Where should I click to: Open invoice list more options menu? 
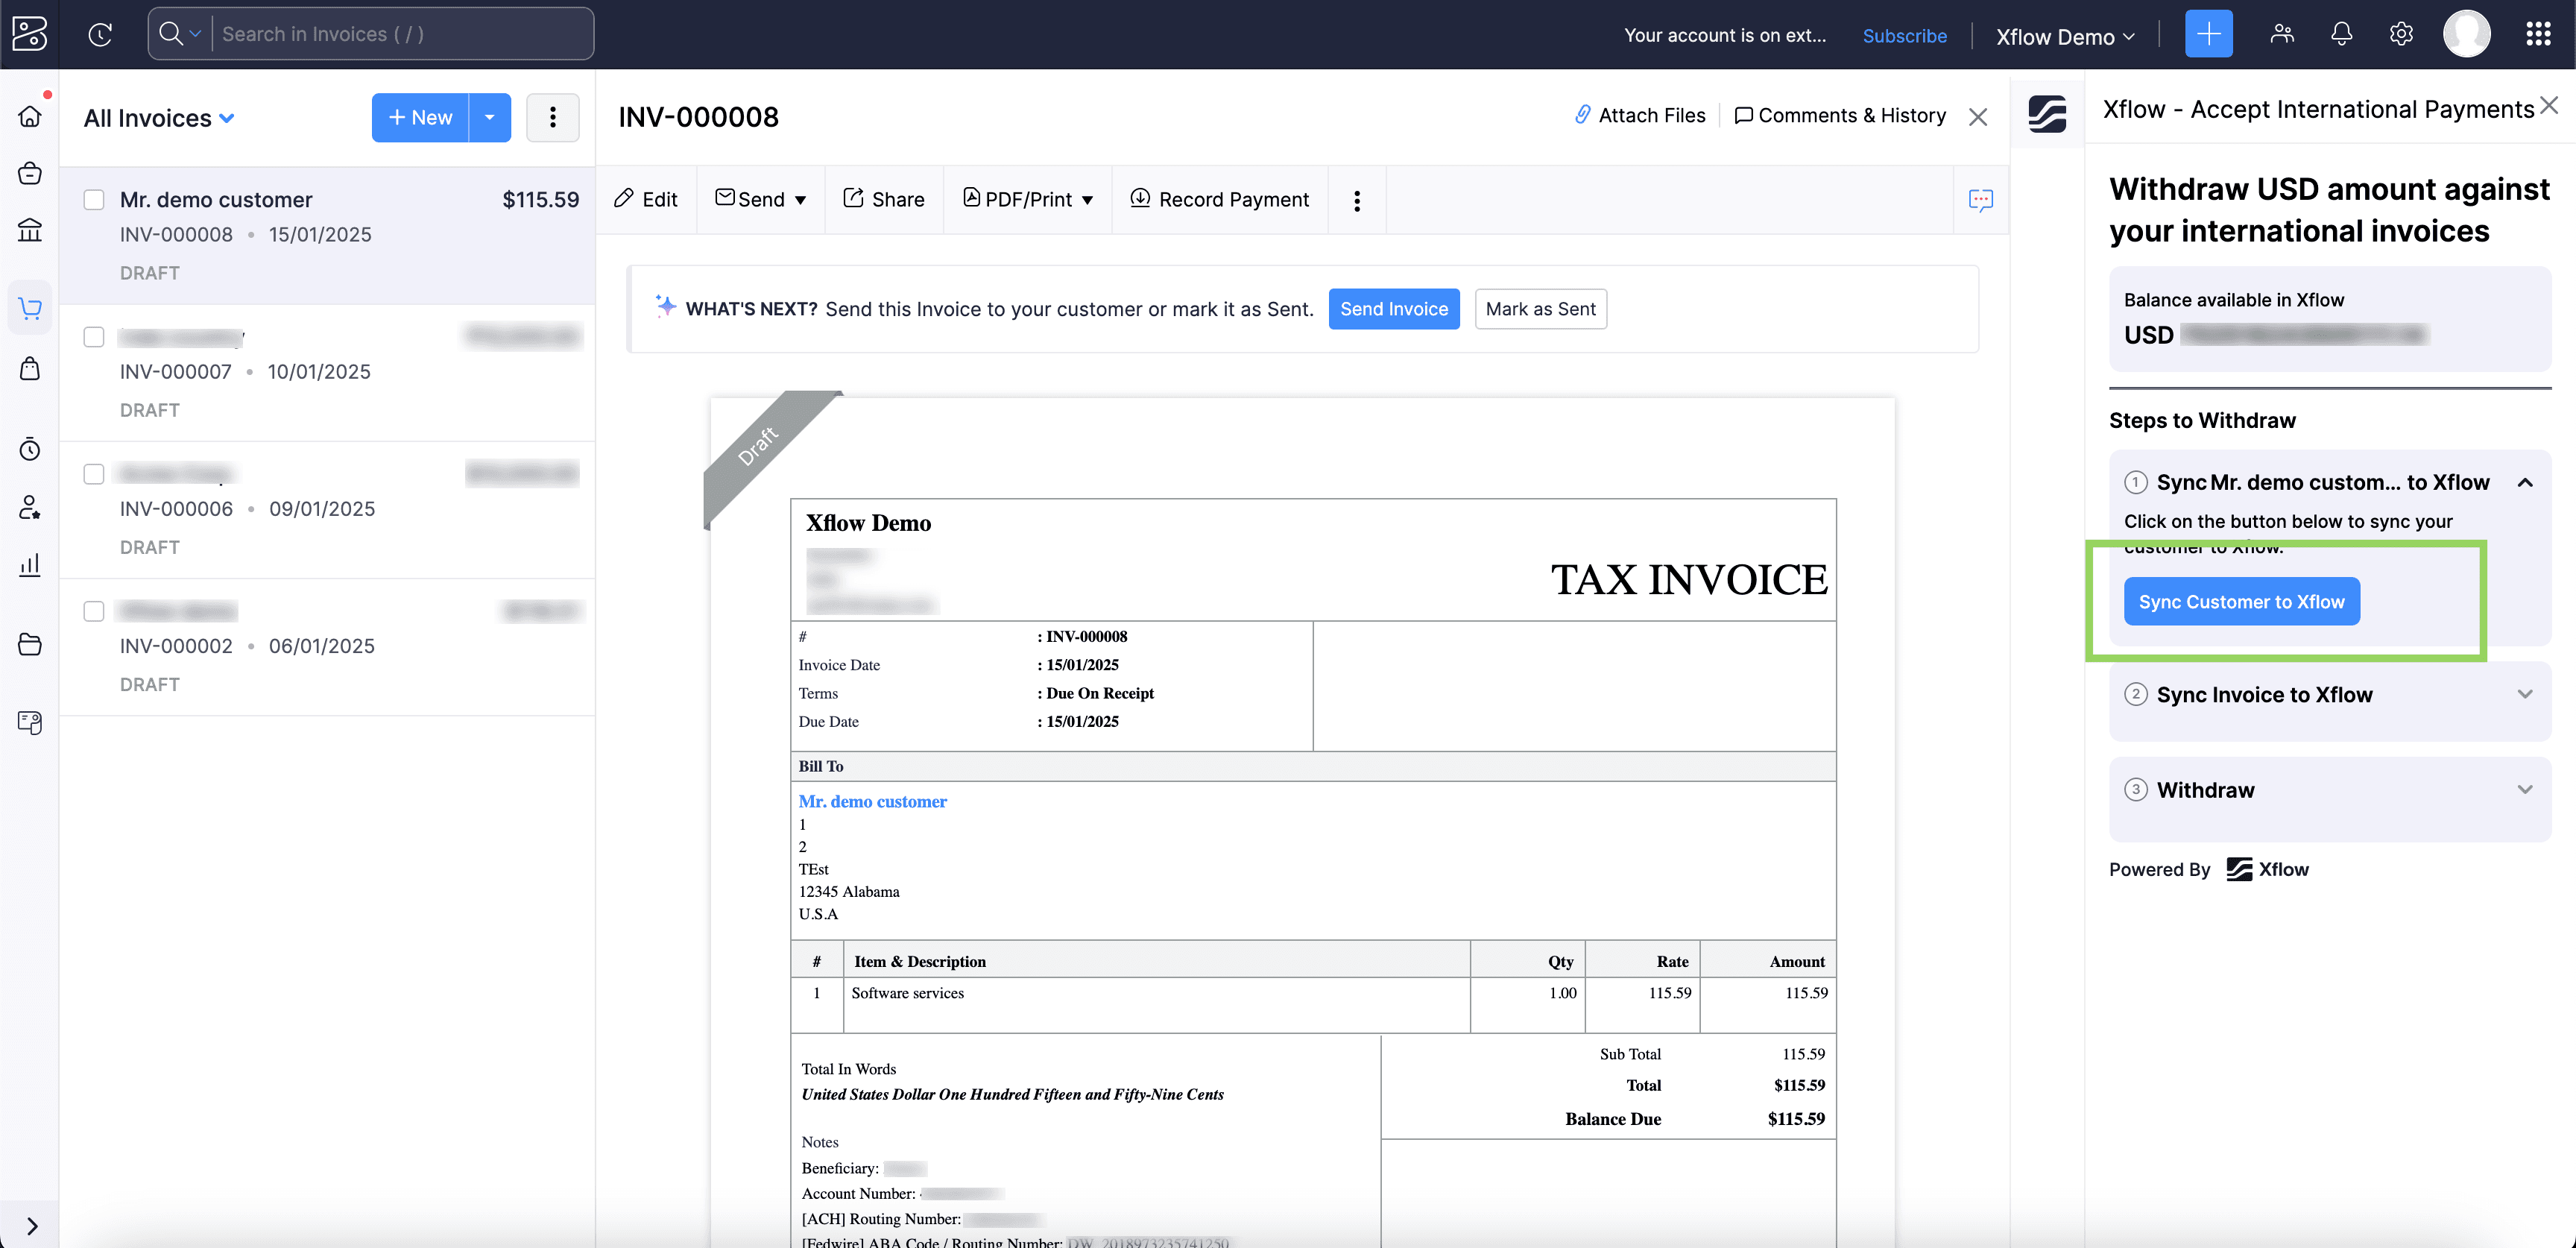coord(552,118)
